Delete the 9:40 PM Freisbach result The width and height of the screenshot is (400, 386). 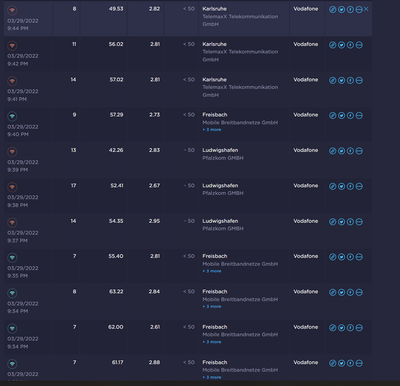[359, 116]
